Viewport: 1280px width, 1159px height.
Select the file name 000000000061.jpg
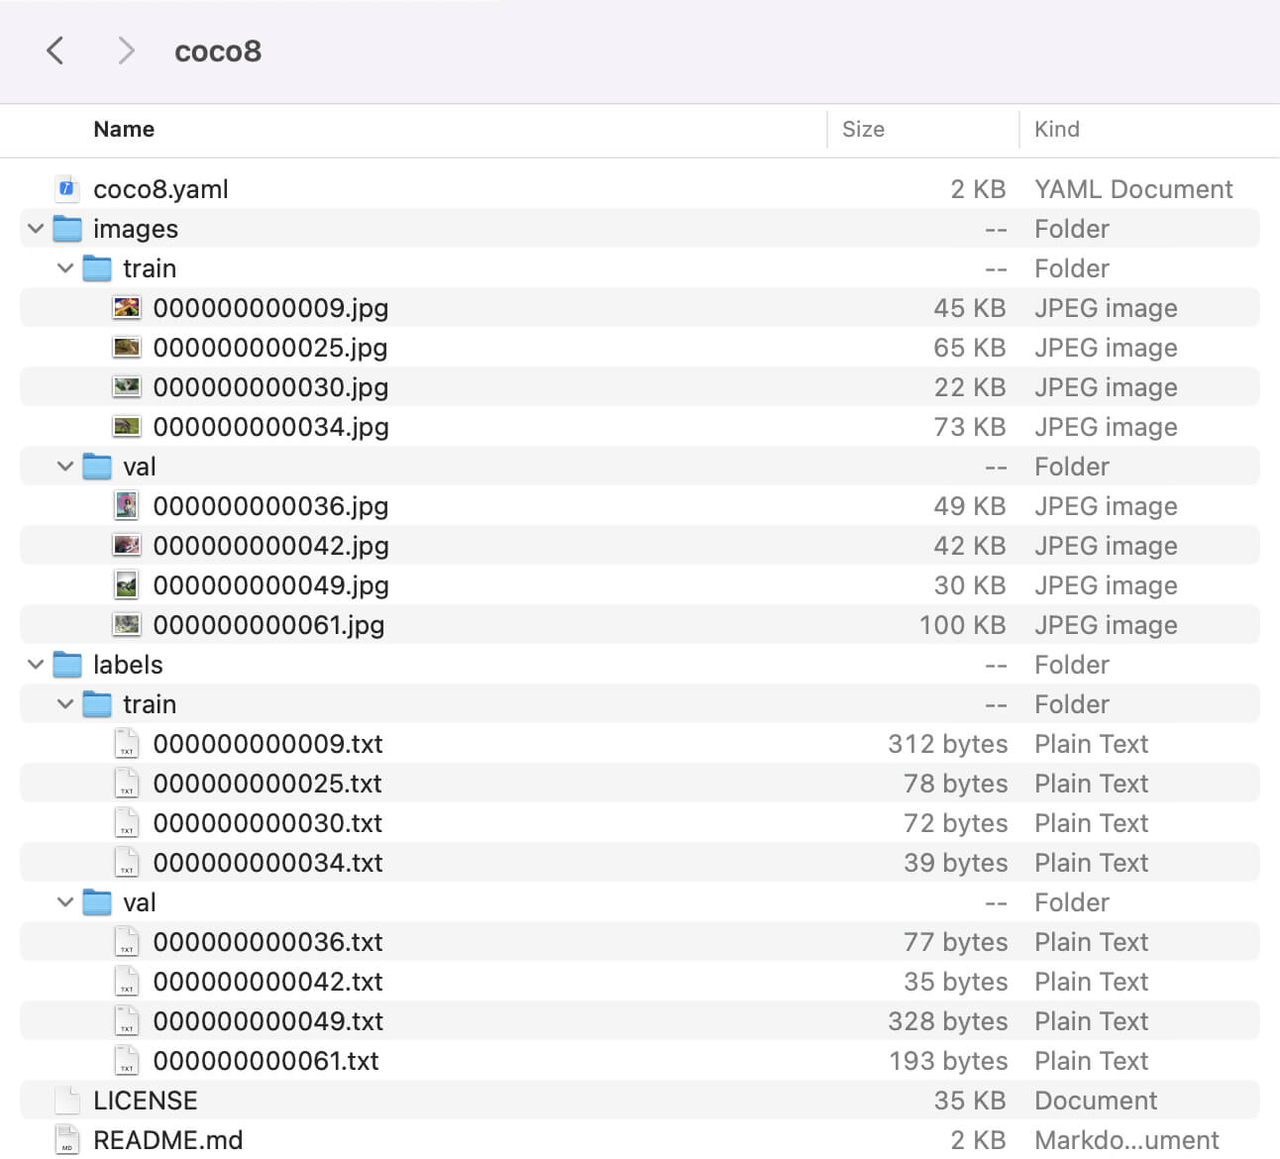coord(269,625)
